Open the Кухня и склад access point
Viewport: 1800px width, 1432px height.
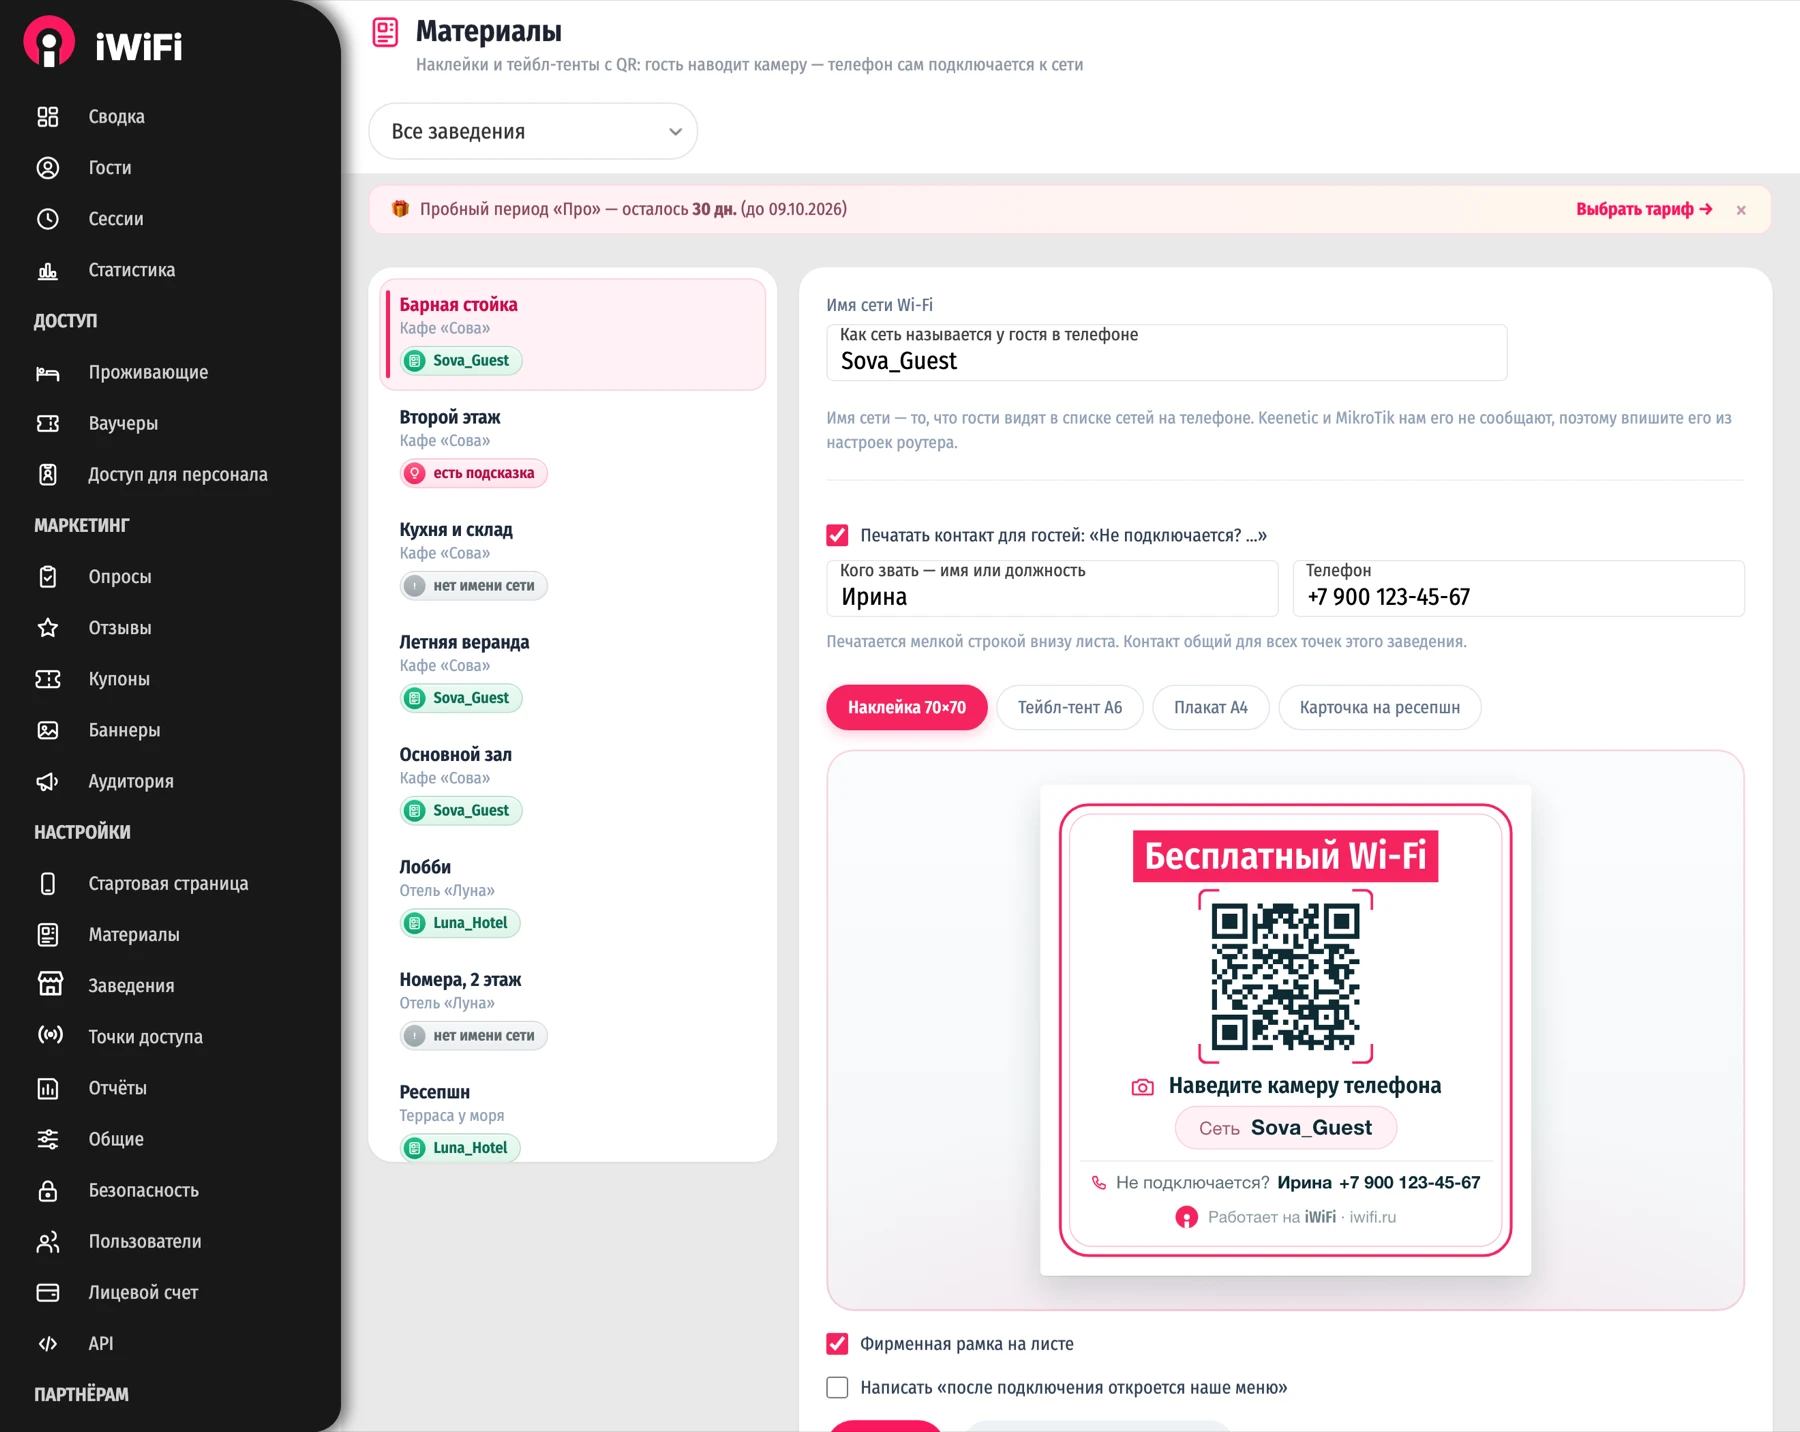[x=573, y=558]
